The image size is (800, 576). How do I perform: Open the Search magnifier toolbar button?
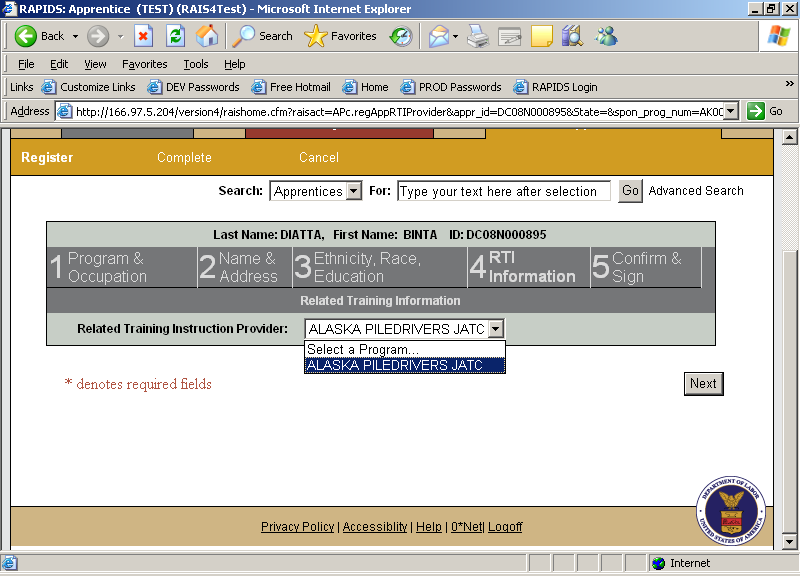tap(262, 36)
